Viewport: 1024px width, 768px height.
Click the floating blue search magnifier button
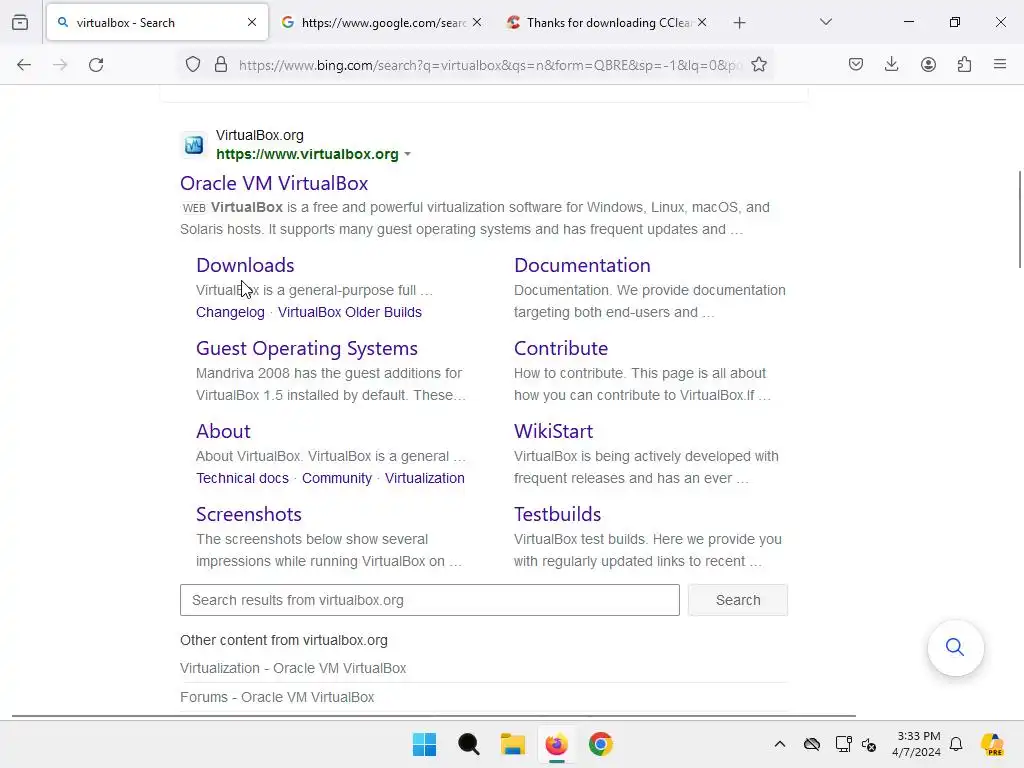coord(955,647)
